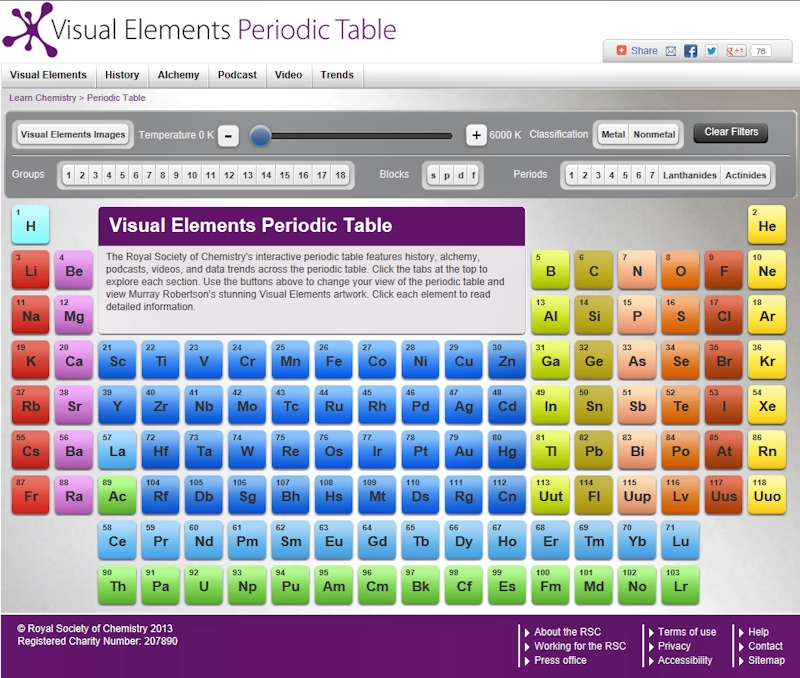Open the Accessibility footer link
This screenshot has height=678, width=800.
pos(685,660)
